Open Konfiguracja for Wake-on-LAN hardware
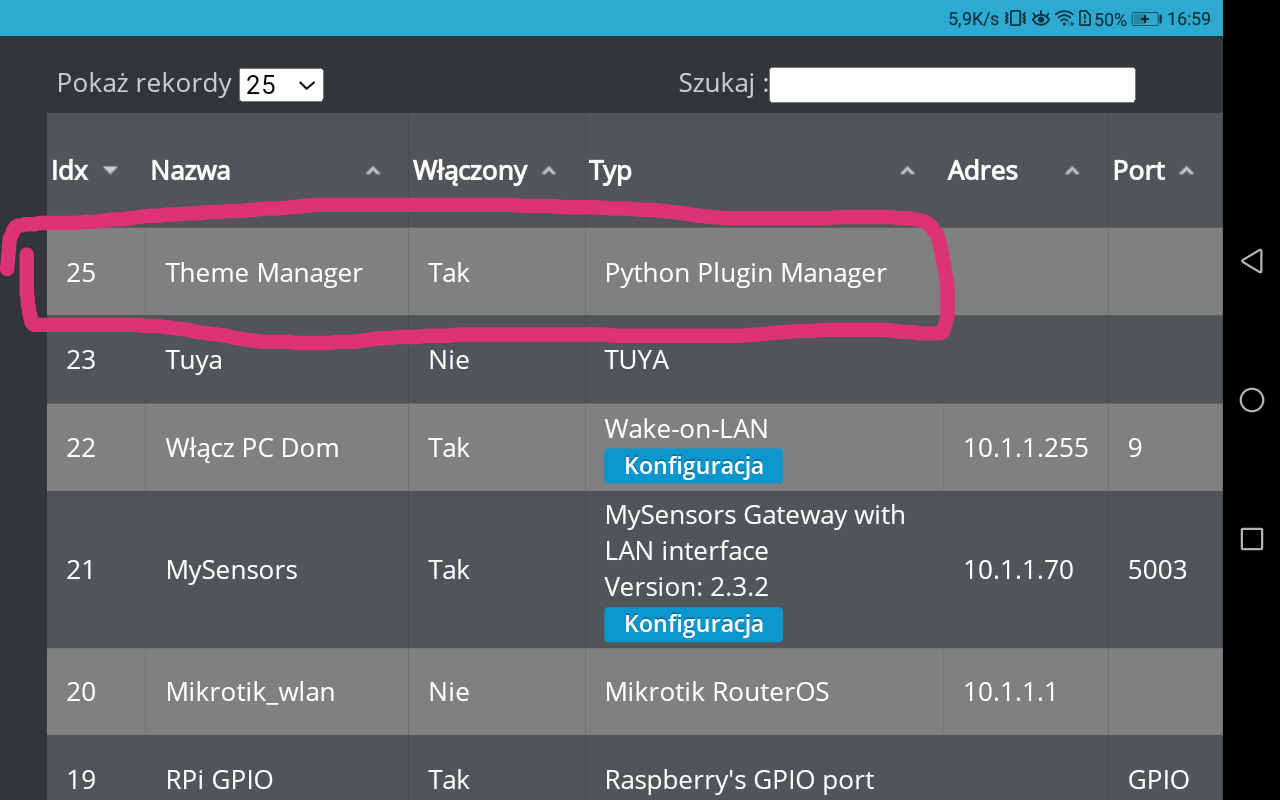Viewport: 1280px width, 800px height. [x=693, y=466]
